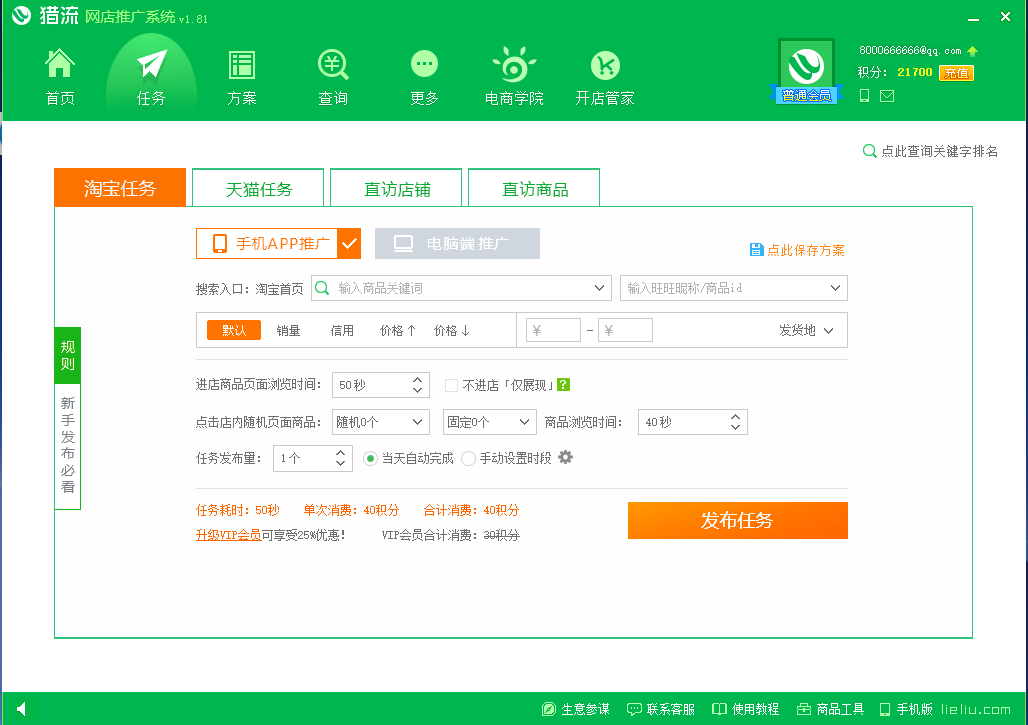Switch to the 淘宝任务 tab
This screenshot has height=725, width=1028.
click(x=120, y=188)
